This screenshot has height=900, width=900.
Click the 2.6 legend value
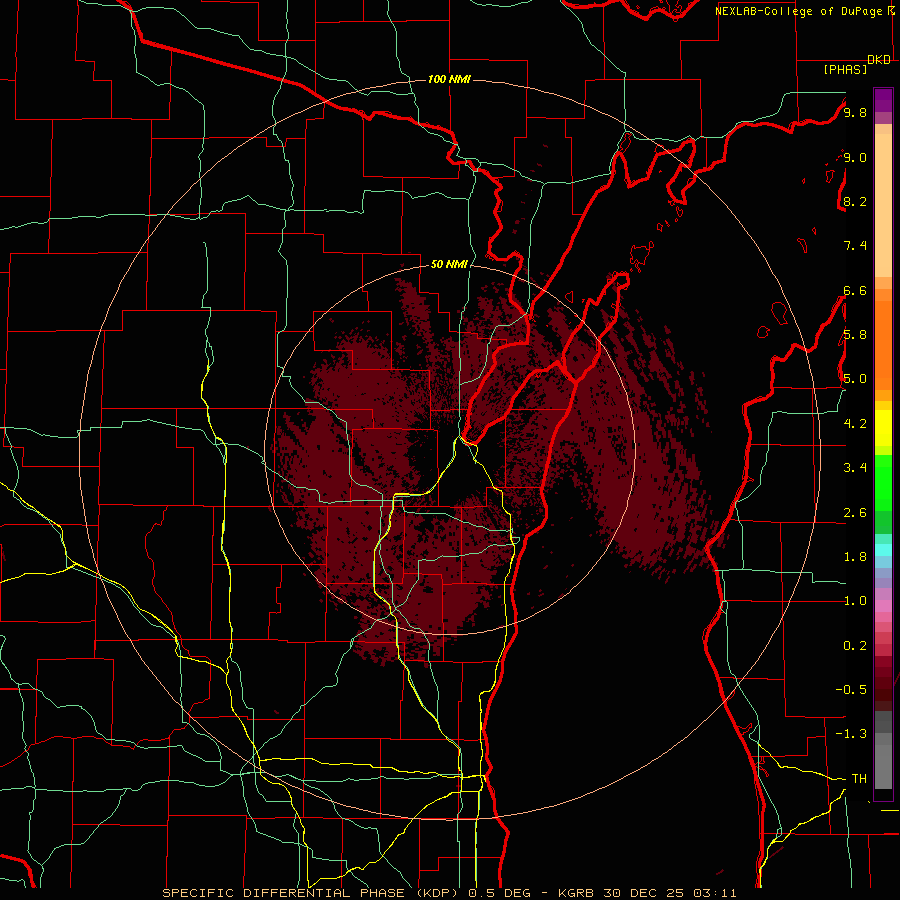pos(855,512)
